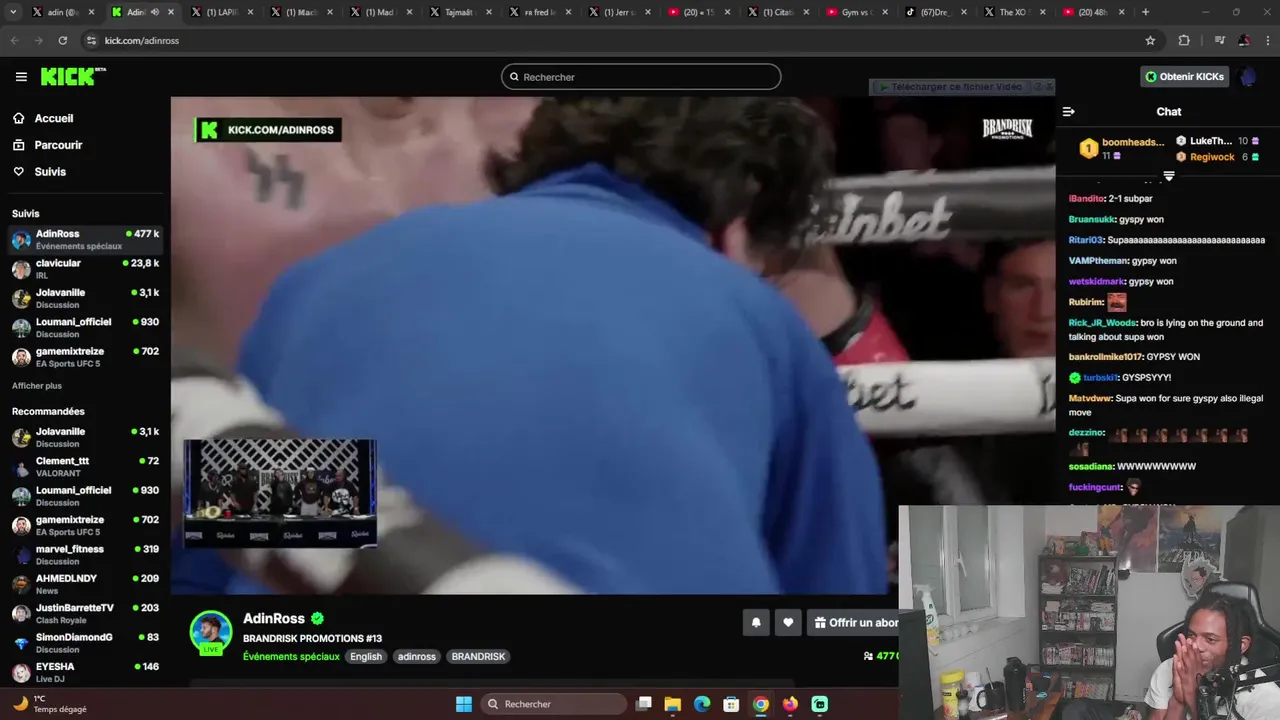
Task: Click the BRANDRISK tag
Action: coord(478,657)
